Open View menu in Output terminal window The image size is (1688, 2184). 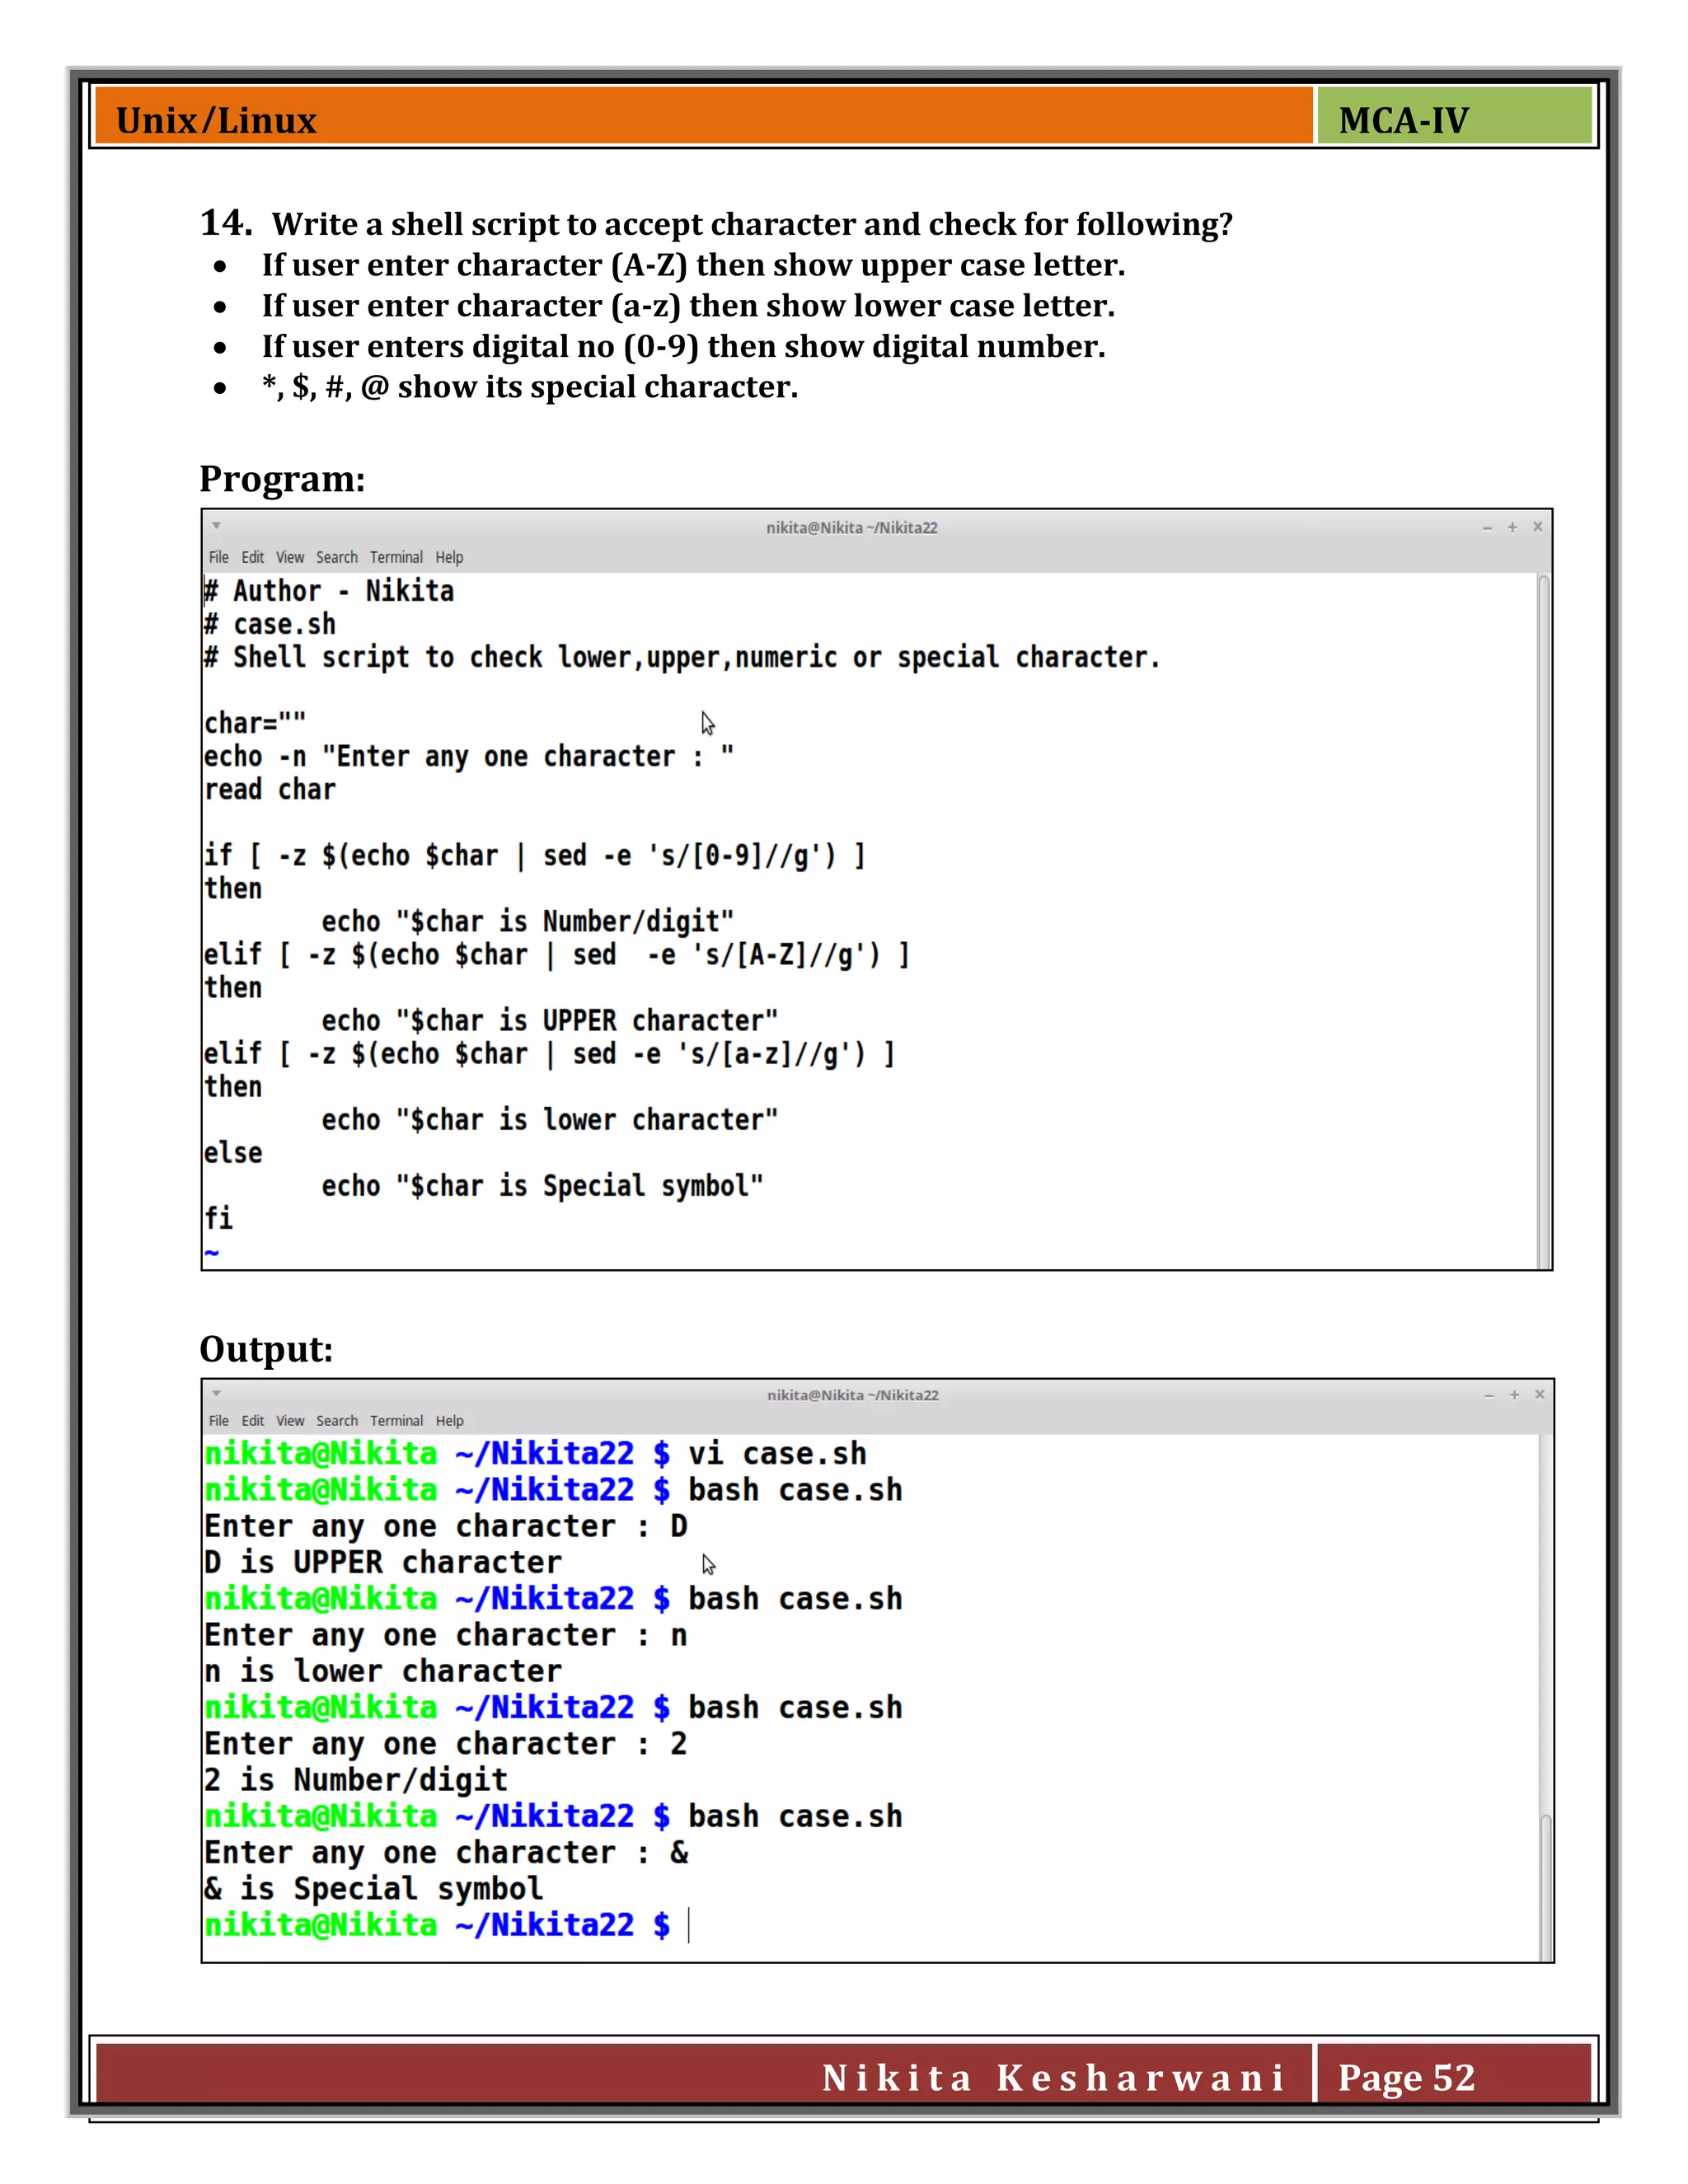click(x=290, y=1420)
